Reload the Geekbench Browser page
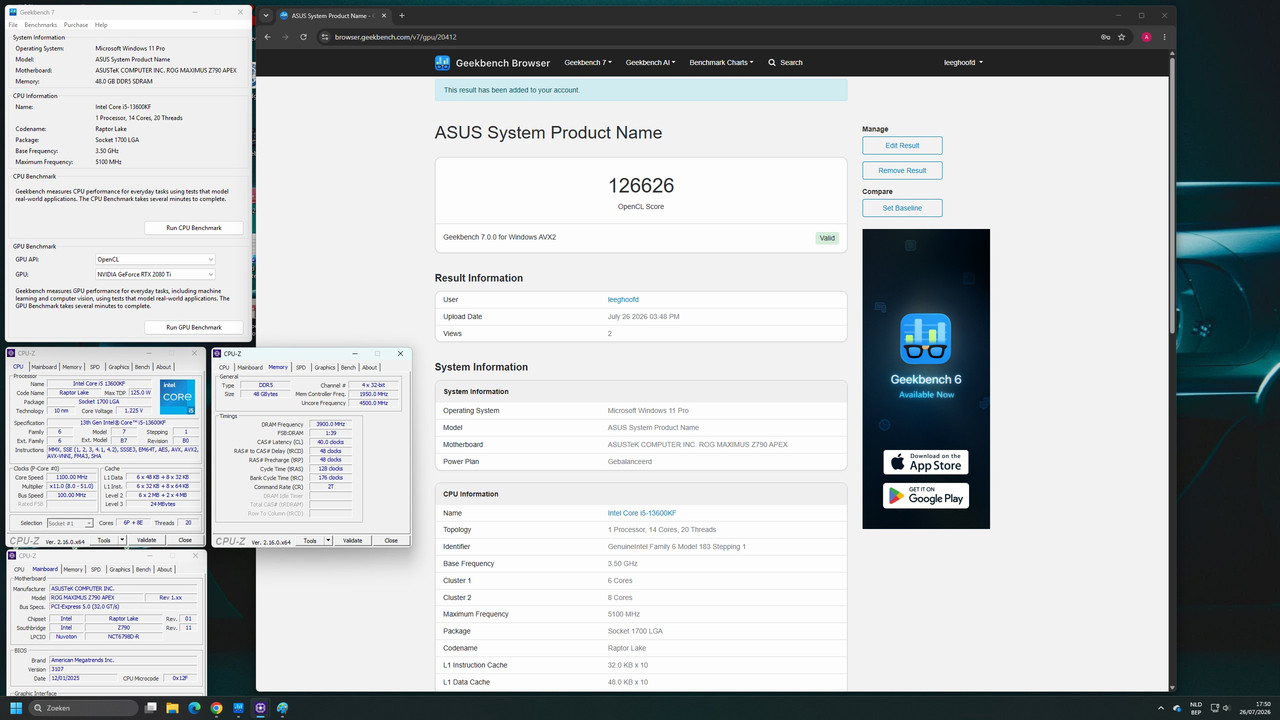 303,37
